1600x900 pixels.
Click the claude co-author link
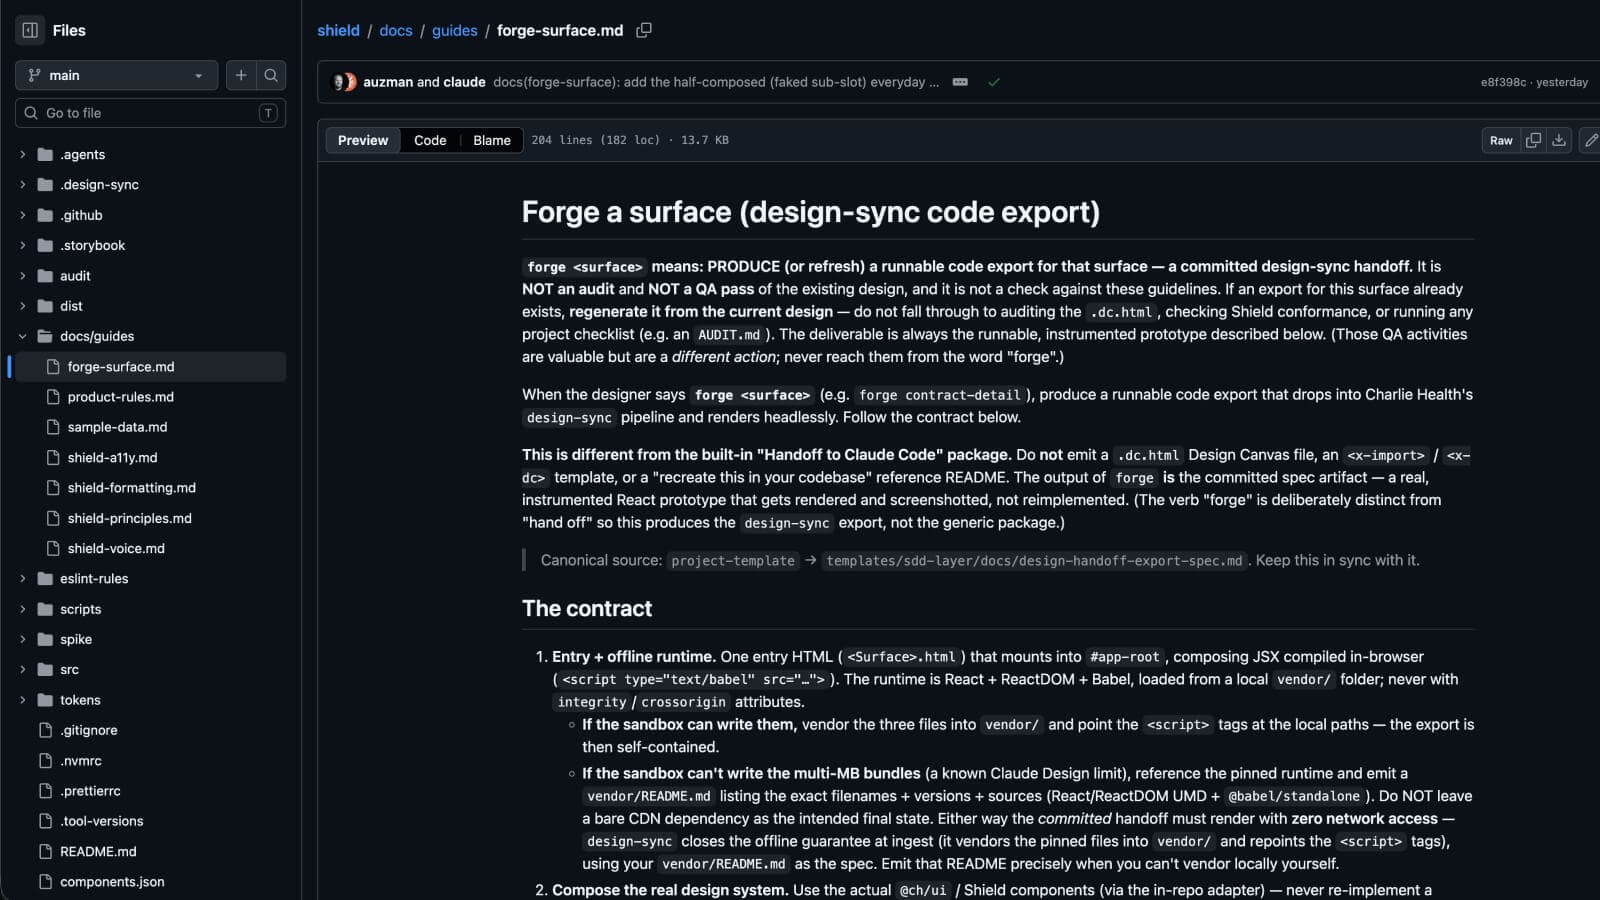click(464, 82)
